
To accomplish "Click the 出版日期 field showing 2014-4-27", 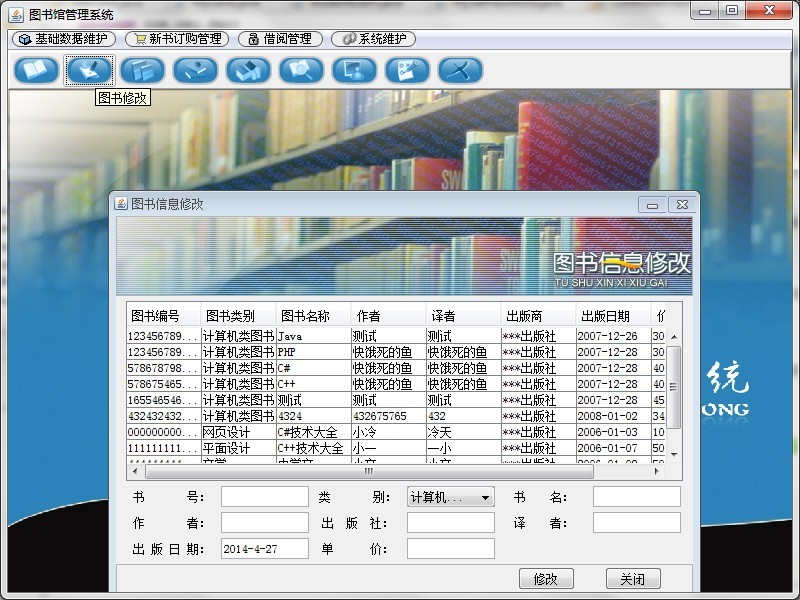I will click(265, 548).
